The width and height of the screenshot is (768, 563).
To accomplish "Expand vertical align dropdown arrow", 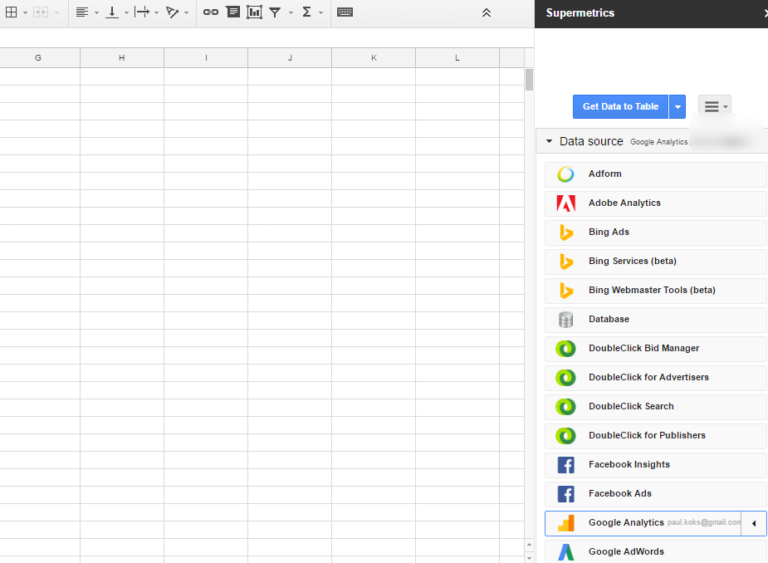I will click(x=126, y=13).
